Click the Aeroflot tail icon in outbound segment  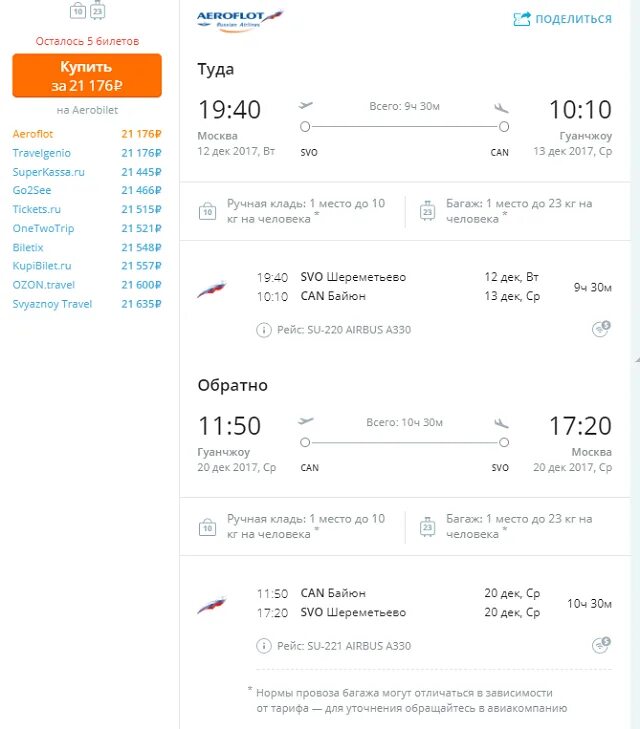(x=211, y=289)
